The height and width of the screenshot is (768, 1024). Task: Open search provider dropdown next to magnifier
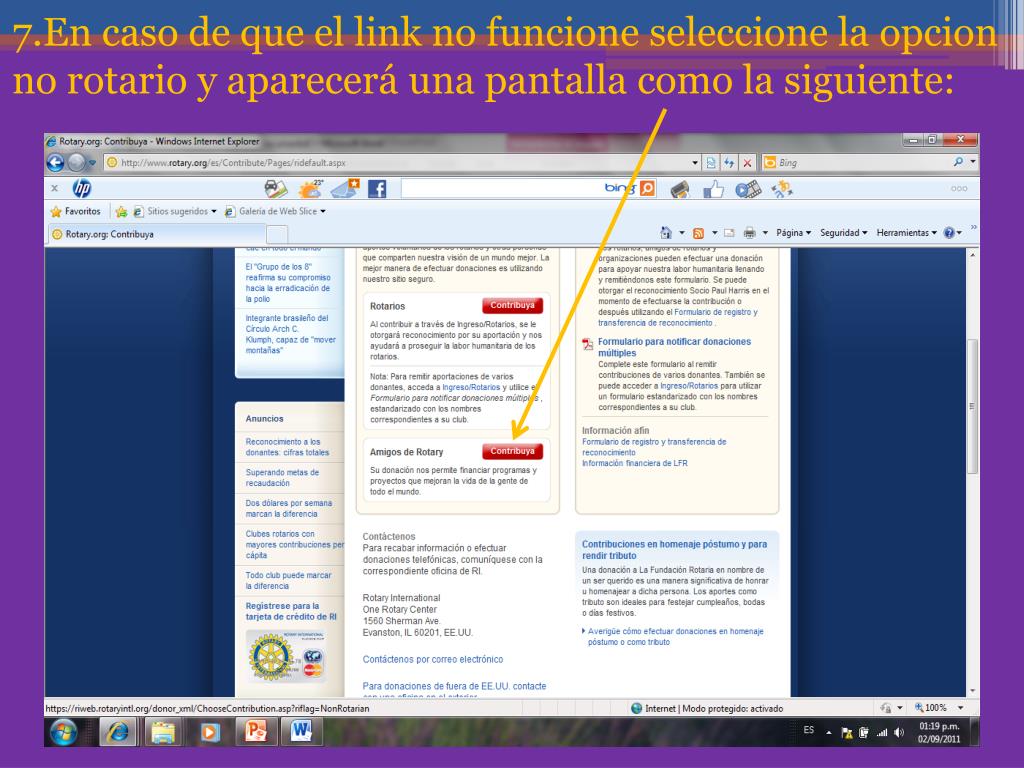pos(973,162)
